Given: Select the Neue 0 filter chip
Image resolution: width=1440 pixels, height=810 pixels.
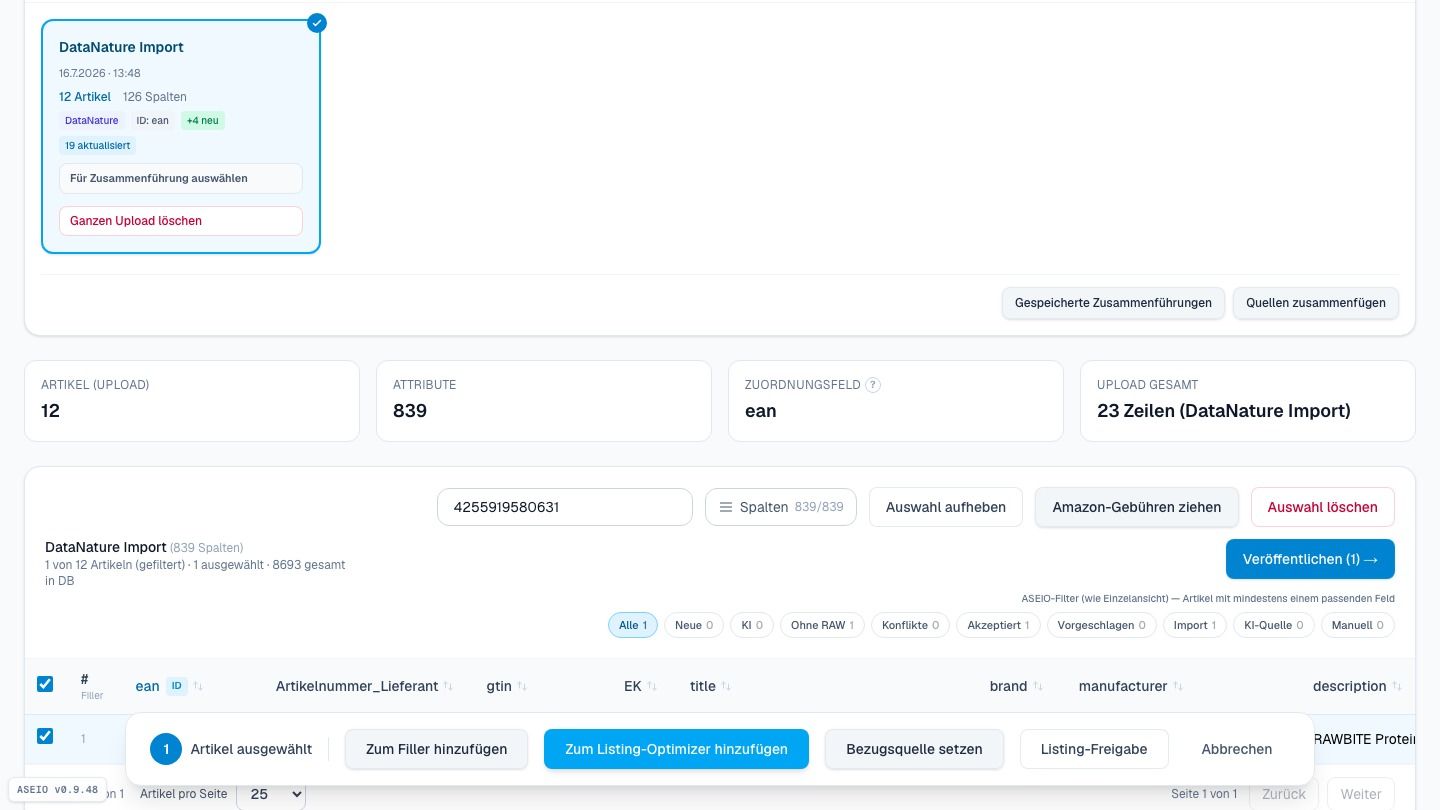Looking at the screenshot, I should tap(694, 625).
